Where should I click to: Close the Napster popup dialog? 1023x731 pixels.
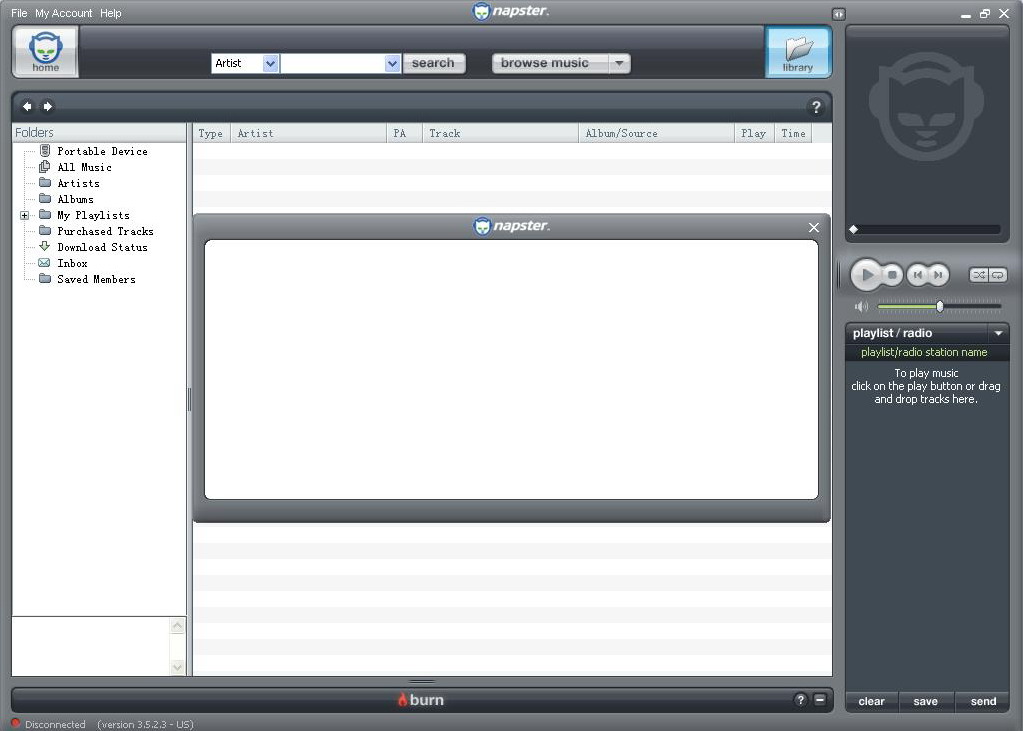coord(814,227)
